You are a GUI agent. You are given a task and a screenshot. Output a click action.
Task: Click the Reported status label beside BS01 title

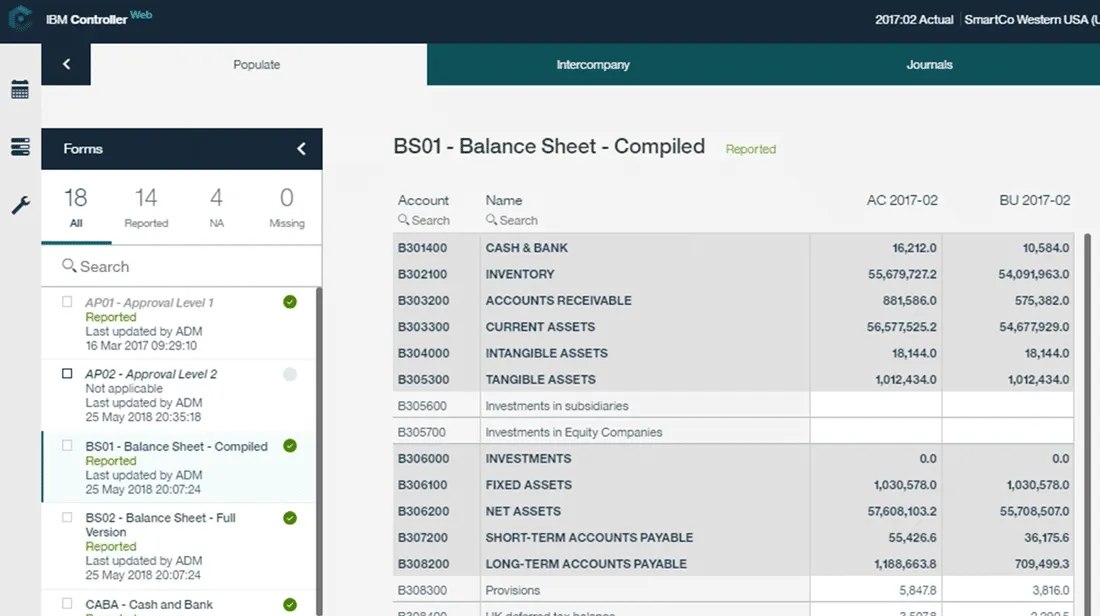[x=751, y=149]
